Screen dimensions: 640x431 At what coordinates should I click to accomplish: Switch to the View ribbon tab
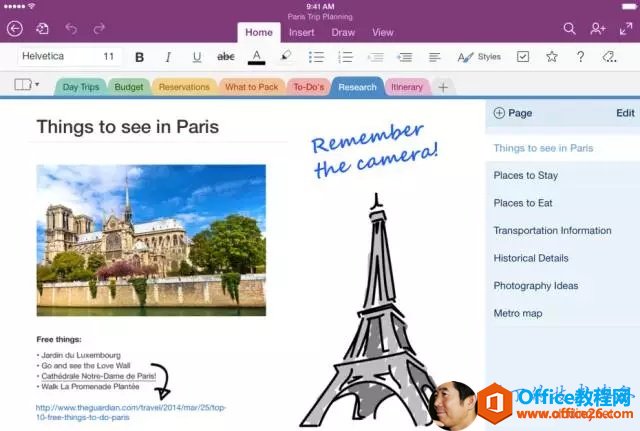tap(382, 33)
